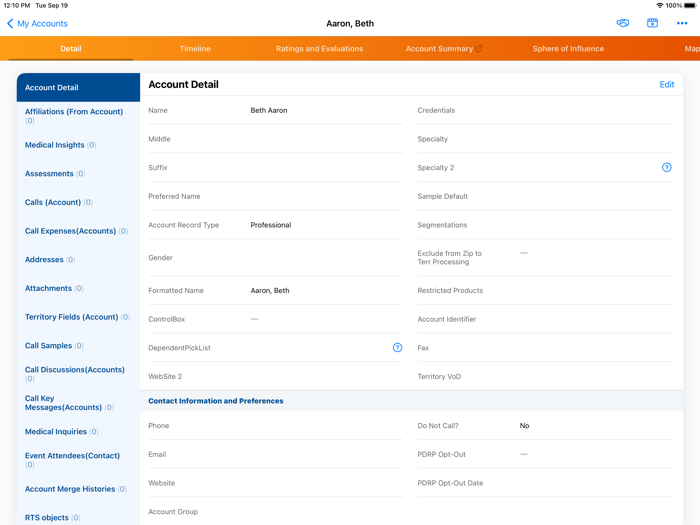Open the media calendar icon in header

coord(652,23)
